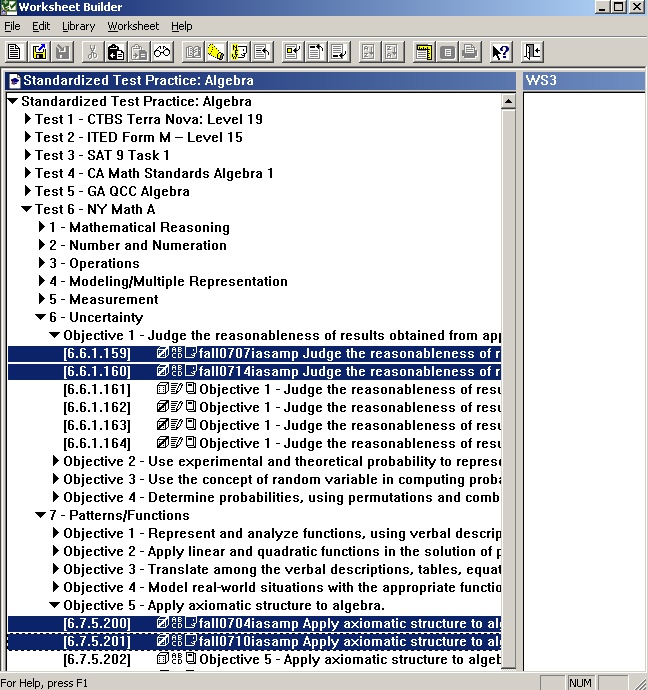The image size is (648, 690).
Task: Click the list move-up arrow icon
Action: coord(316,52)
